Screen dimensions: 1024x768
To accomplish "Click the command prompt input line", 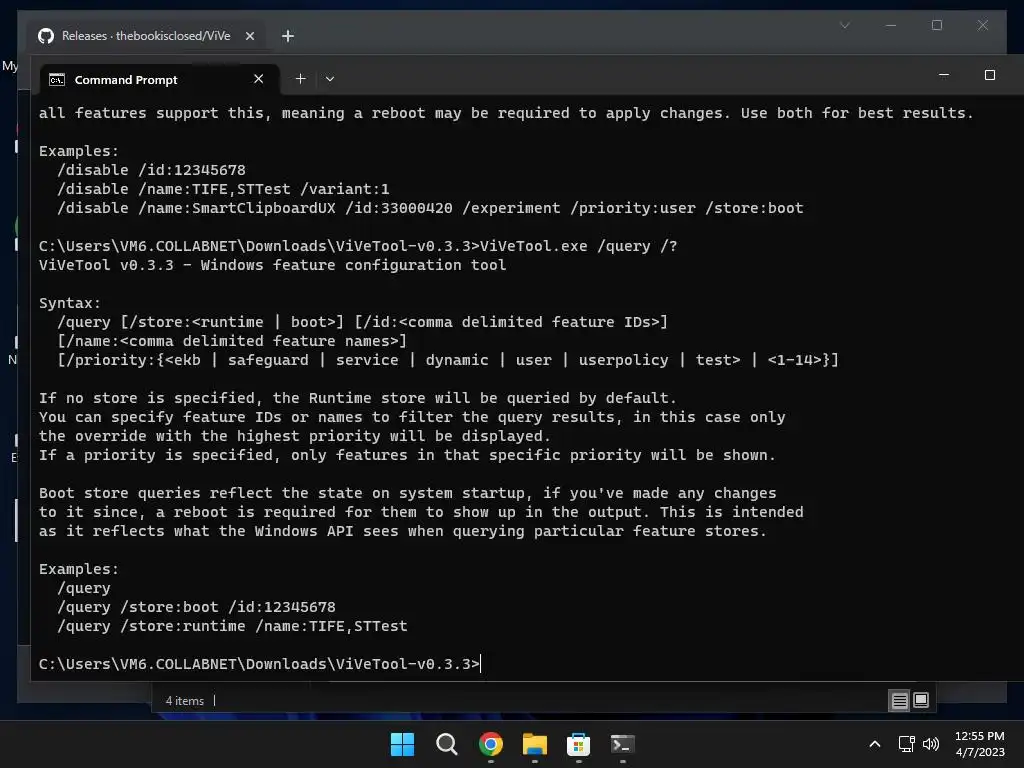I will 259,664.
